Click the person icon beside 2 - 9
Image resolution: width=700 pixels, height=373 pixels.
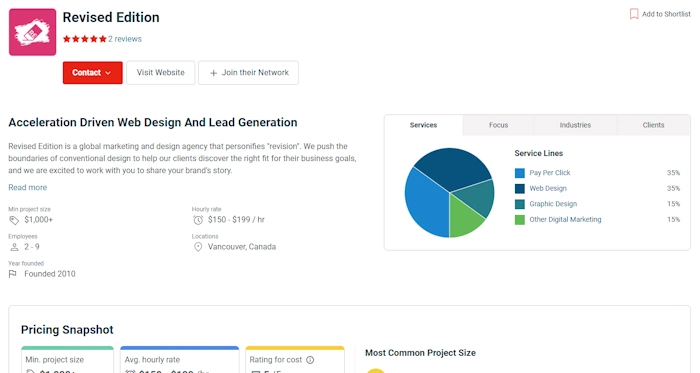click(14, 247)
